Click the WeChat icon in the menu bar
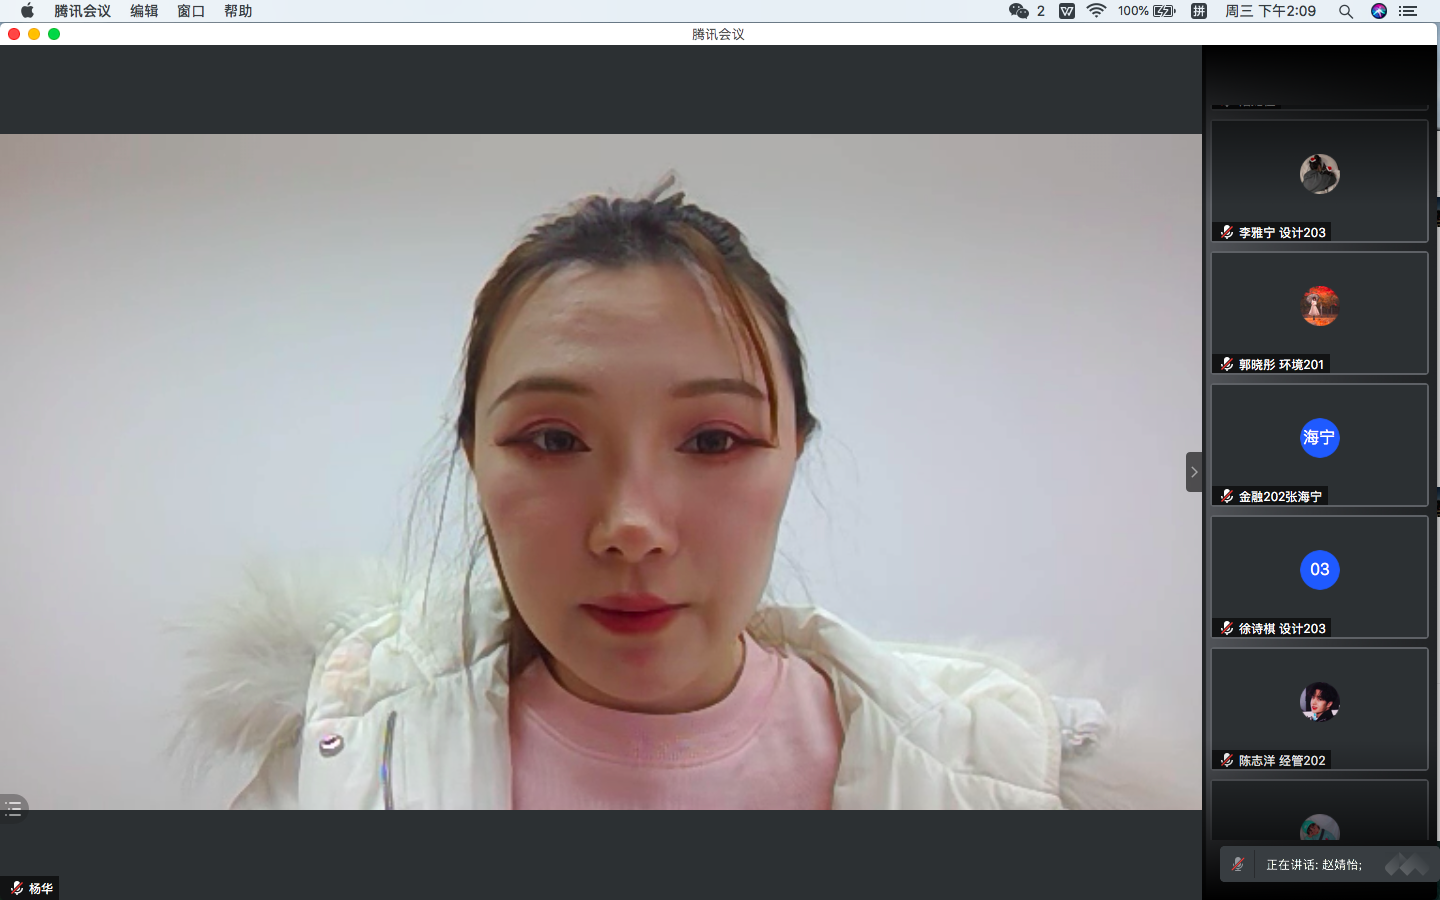 click(1019, 11)
